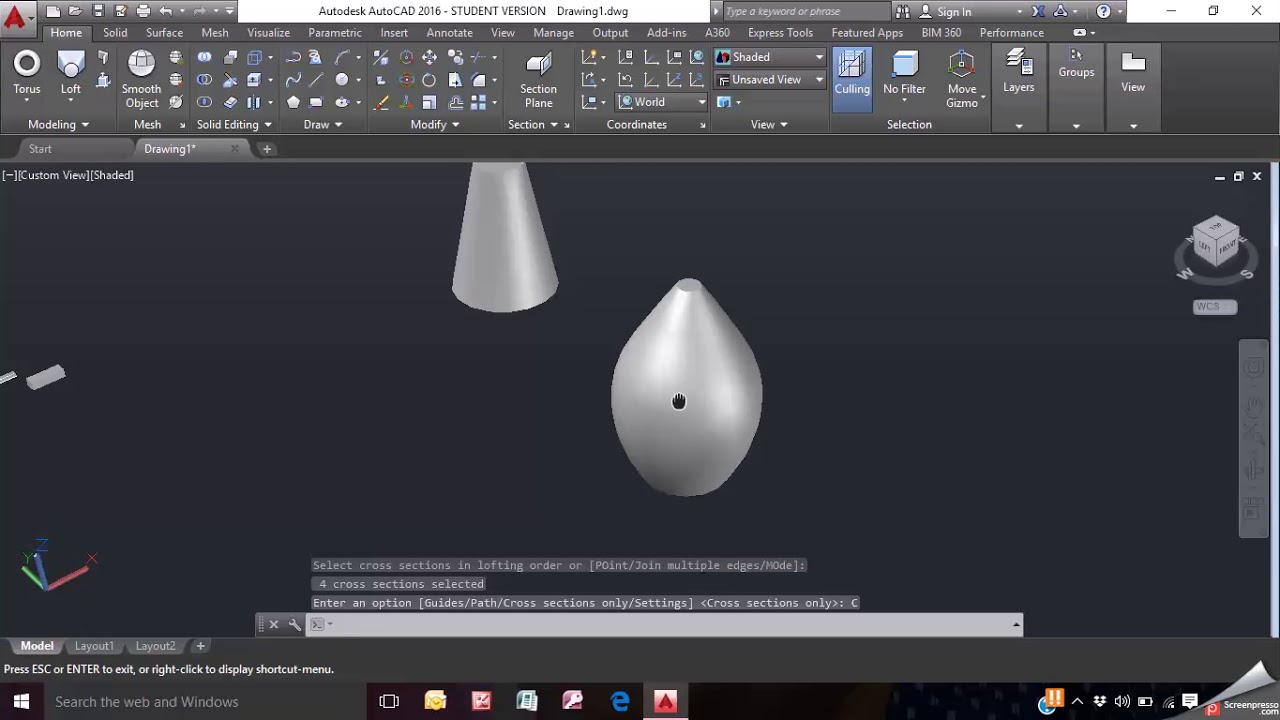This screenshot has width=1280, height=720.
Task: Click Sign In to Autodesk account
Action: [954, 11]
